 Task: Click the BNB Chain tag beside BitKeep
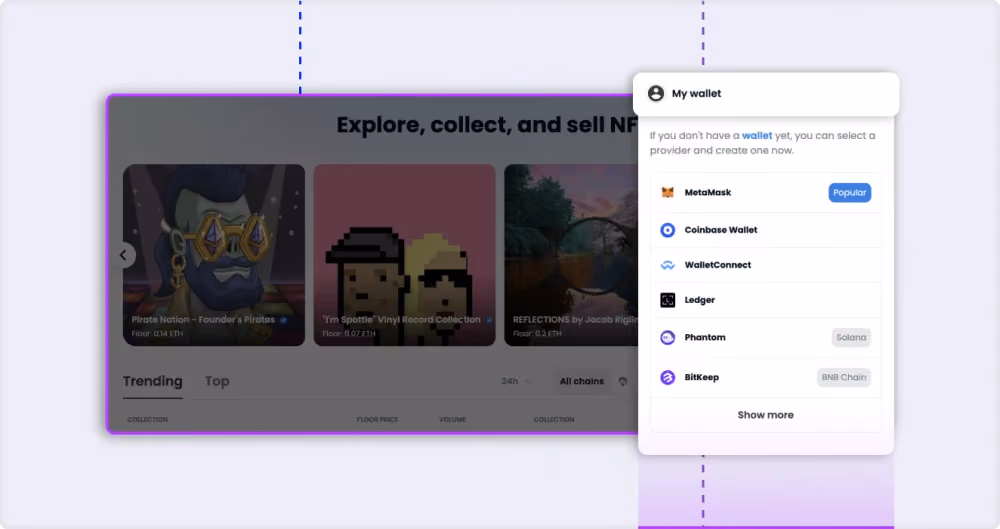[x=844, y=377]
